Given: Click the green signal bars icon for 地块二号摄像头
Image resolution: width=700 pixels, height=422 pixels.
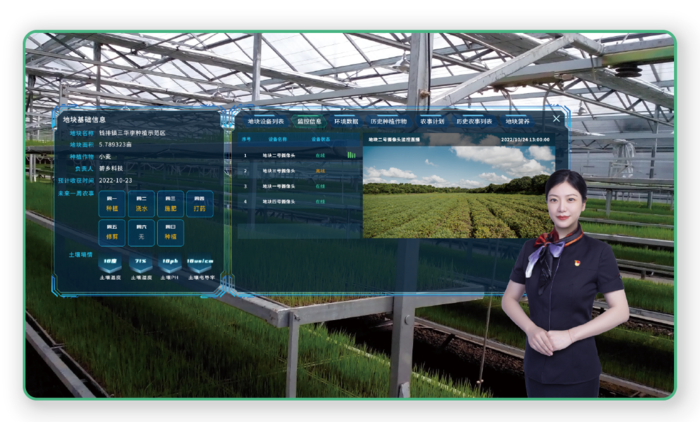Looking at the screenshot, I should (351, 156).
